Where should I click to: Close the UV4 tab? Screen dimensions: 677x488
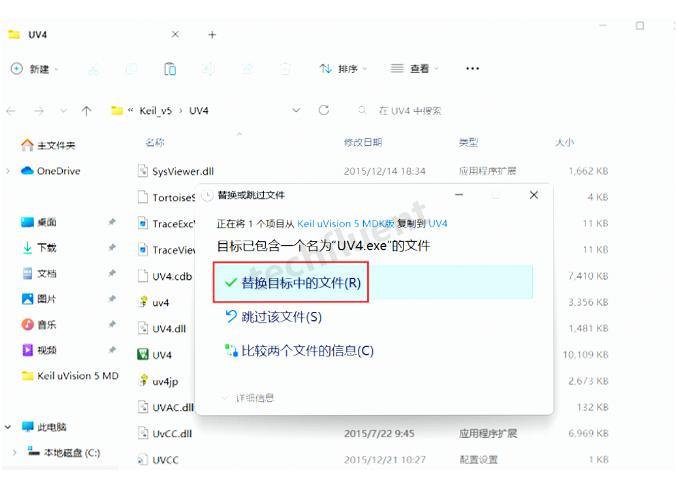(175, 34)
